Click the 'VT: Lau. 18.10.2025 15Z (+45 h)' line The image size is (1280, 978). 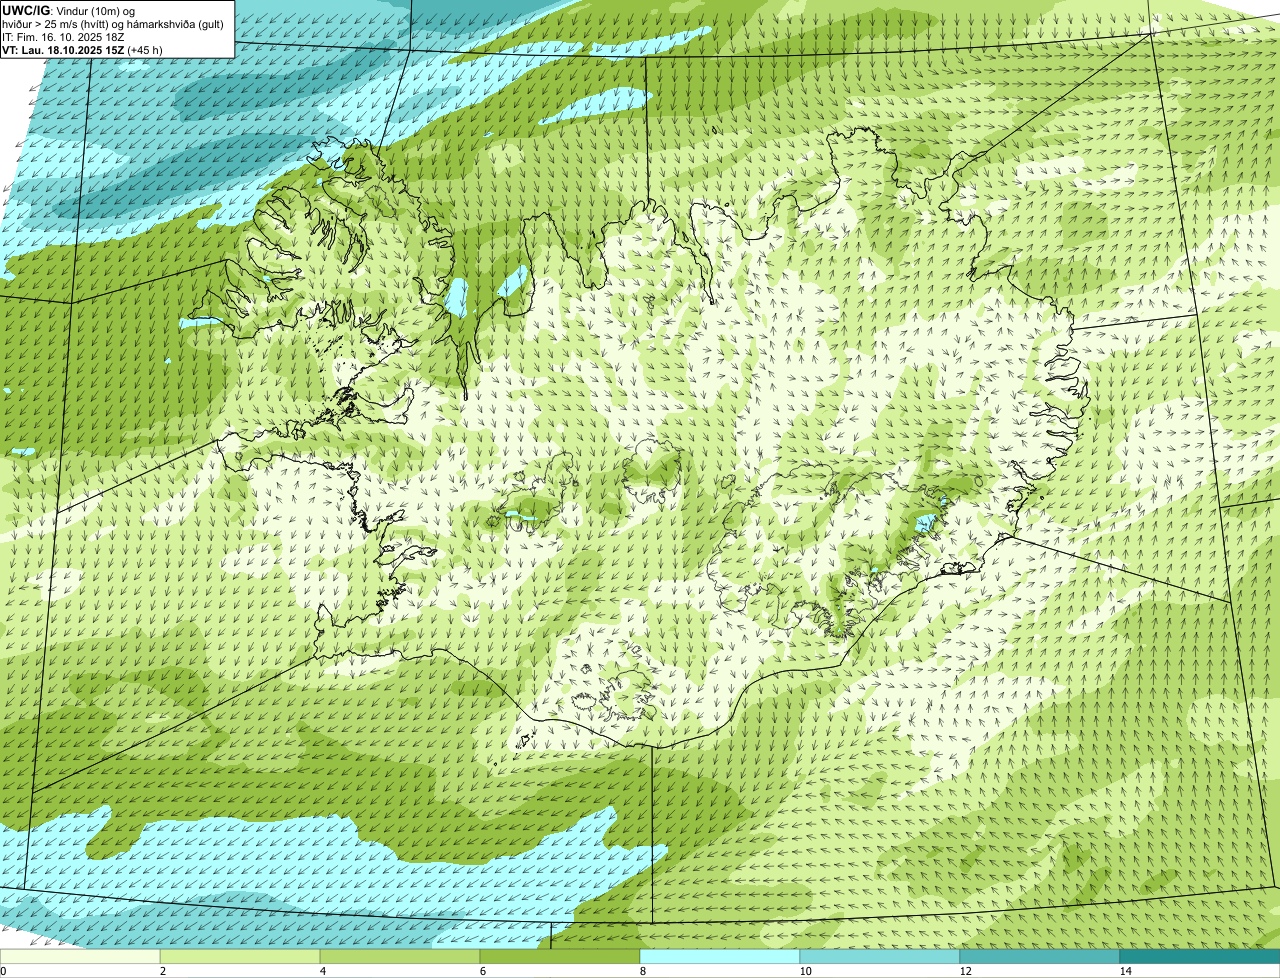point(83,49)
